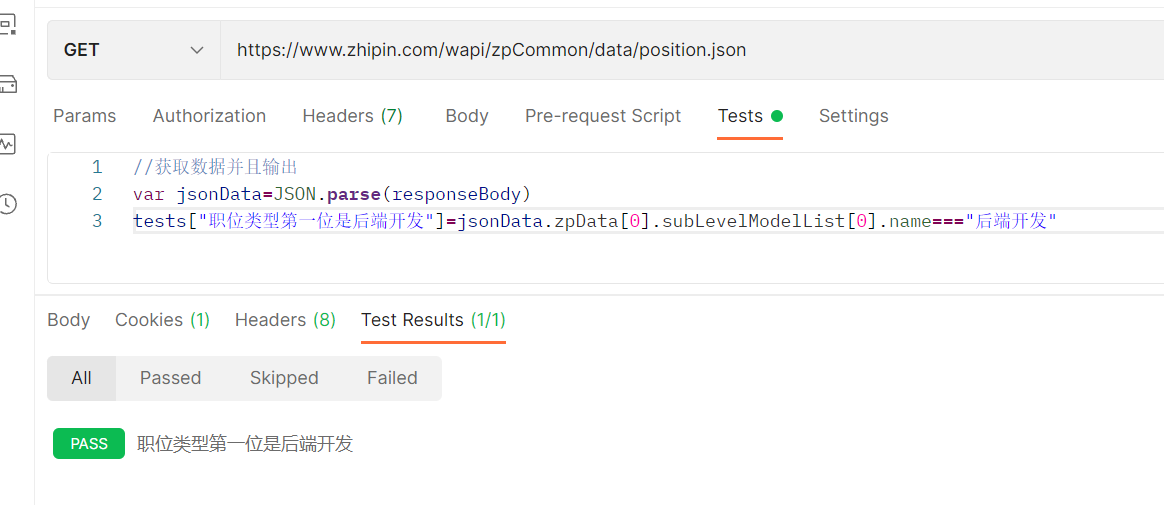
Task: Open the Pre-request Script tab
Action: click(602, 116)
